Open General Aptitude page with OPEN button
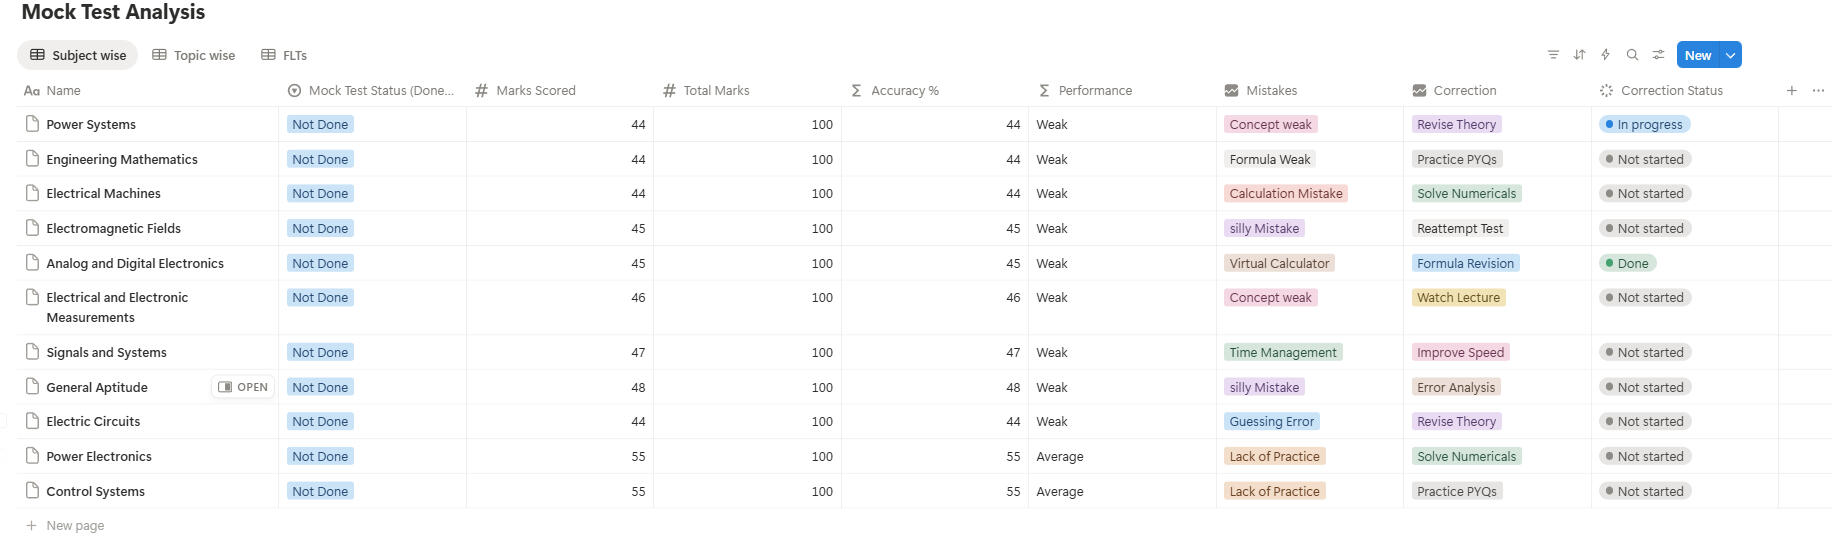1833x560 pixels. coord(243,387)
